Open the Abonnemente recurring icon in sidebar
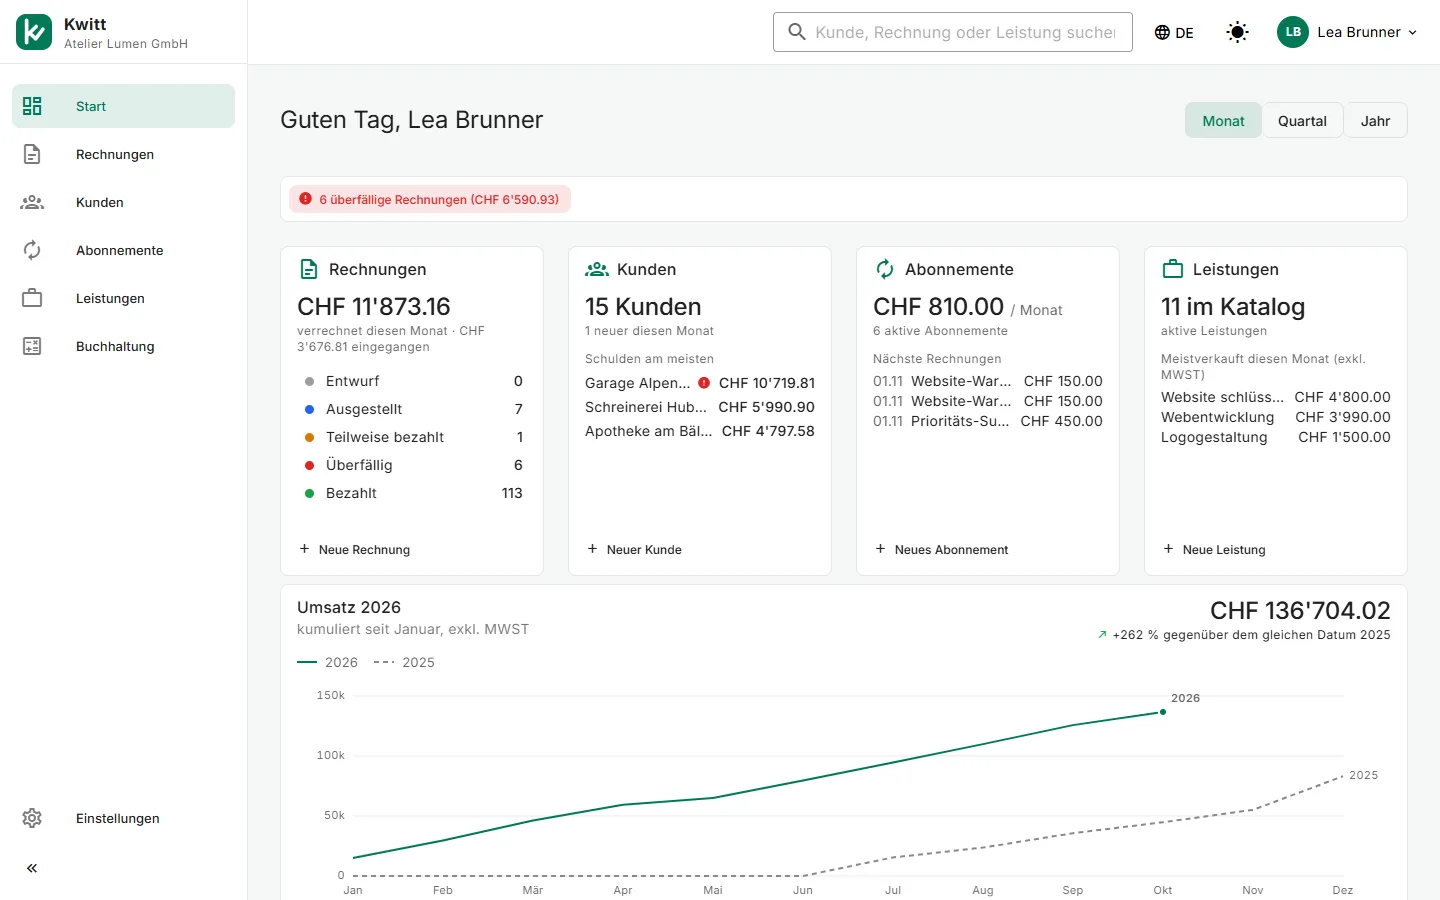The image size is (1440, 900). (x=32, y=250)
